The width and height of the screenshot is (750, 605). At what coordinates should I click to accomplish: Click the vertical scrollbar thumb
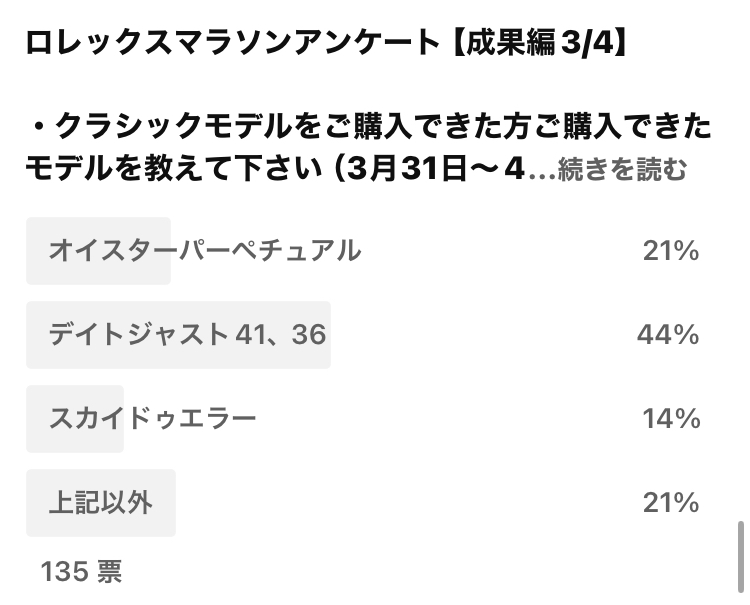pos(740,557)
